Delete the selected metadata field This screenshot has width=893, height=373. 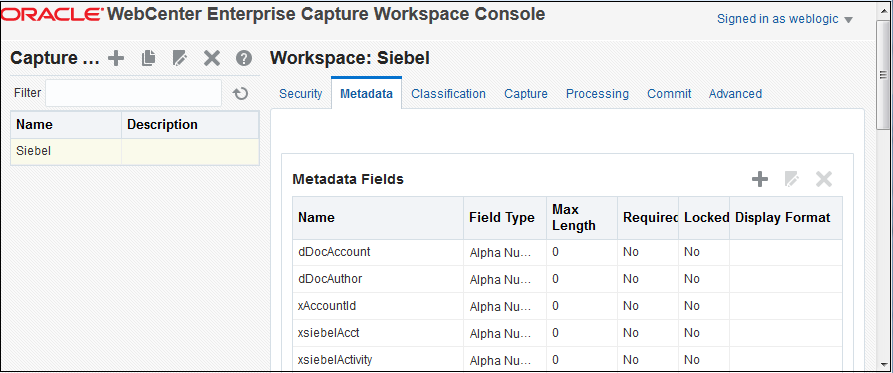coord(824,180)
